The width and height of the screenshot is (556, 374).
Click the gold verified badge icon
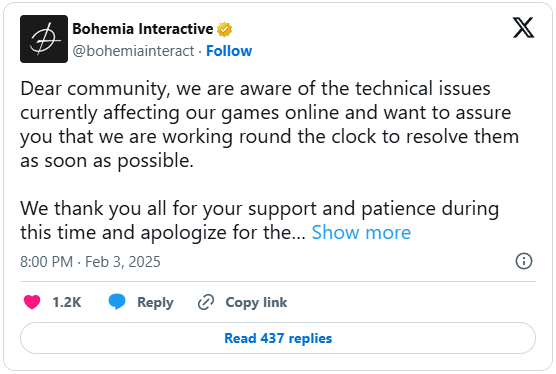[224, 29]
